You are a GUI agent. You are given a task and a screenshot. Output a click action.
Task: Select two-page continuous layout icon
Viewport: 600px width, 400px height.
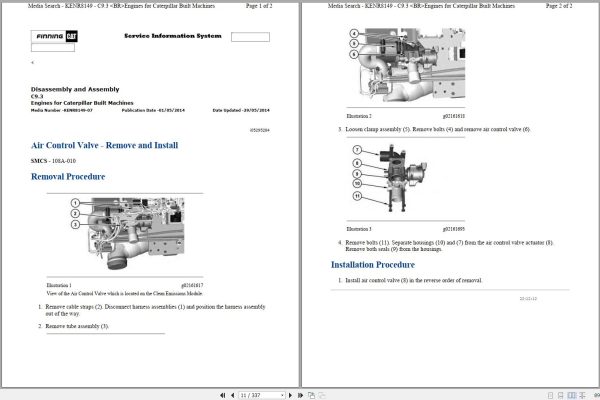[582, 395]
